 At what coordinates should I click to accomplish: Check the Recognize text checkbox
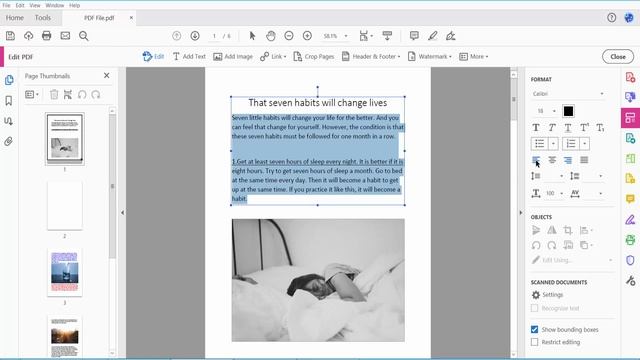click(x=534, y=308)
